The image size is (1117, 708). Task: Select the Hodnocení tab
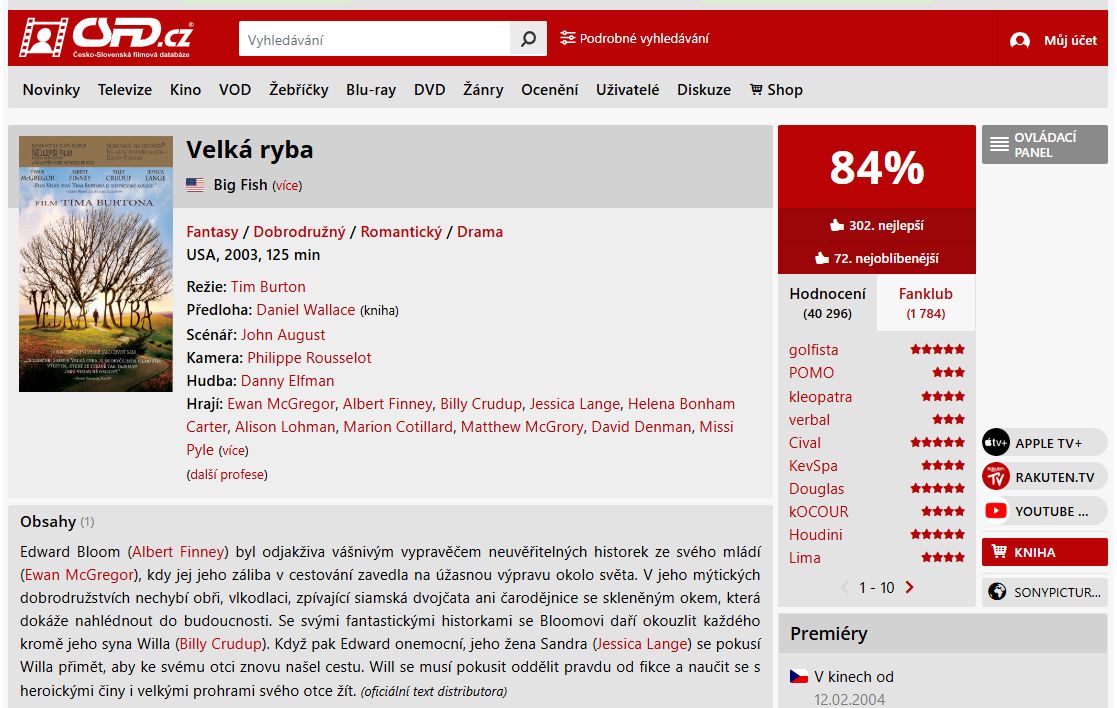tap(827, 303)
